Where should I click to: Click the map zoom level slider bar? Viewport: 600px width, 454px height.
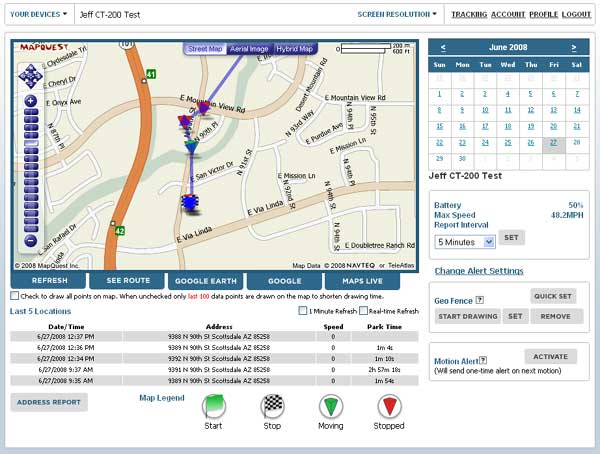[30, 170]
